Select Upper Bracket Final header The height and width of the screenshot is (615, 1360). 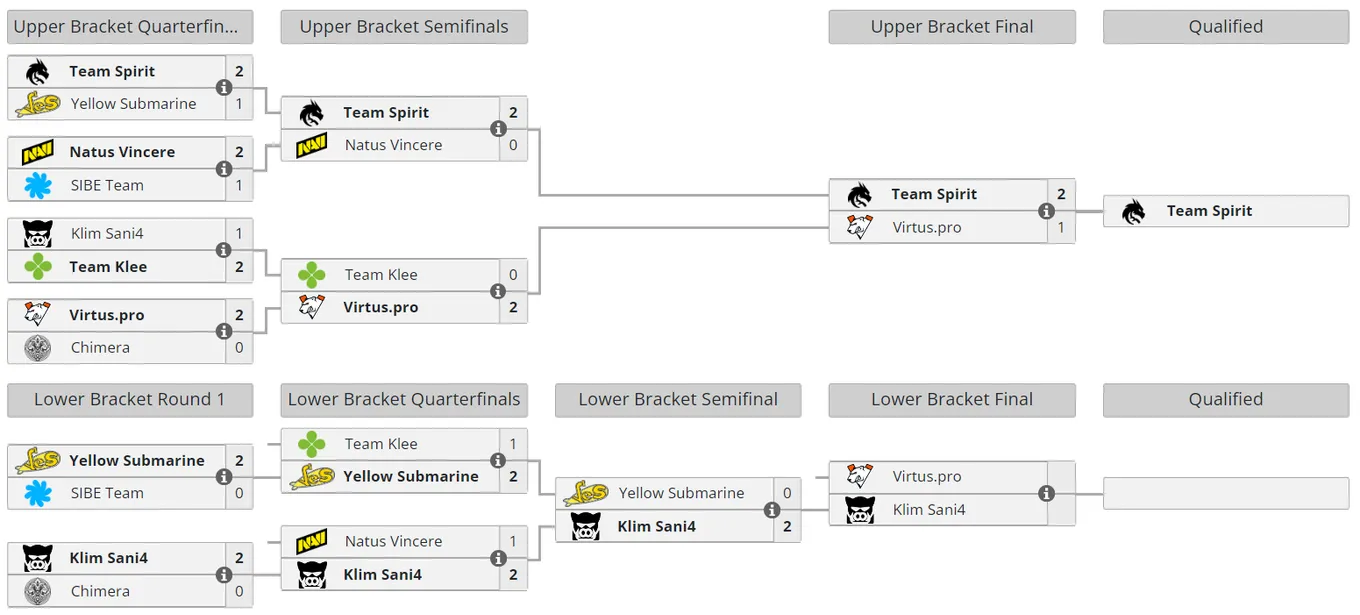tap(952, 27)
